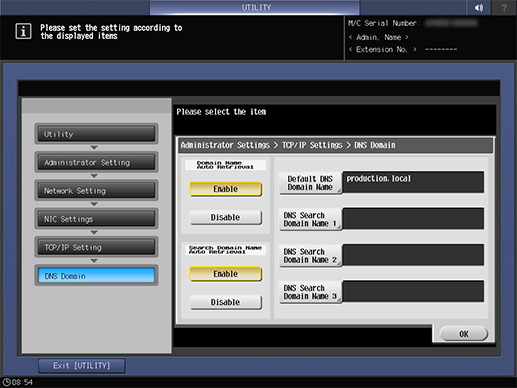Go back to Administrator Setting
This screenshot has height=388, width=517.
(x=96, y=162)
